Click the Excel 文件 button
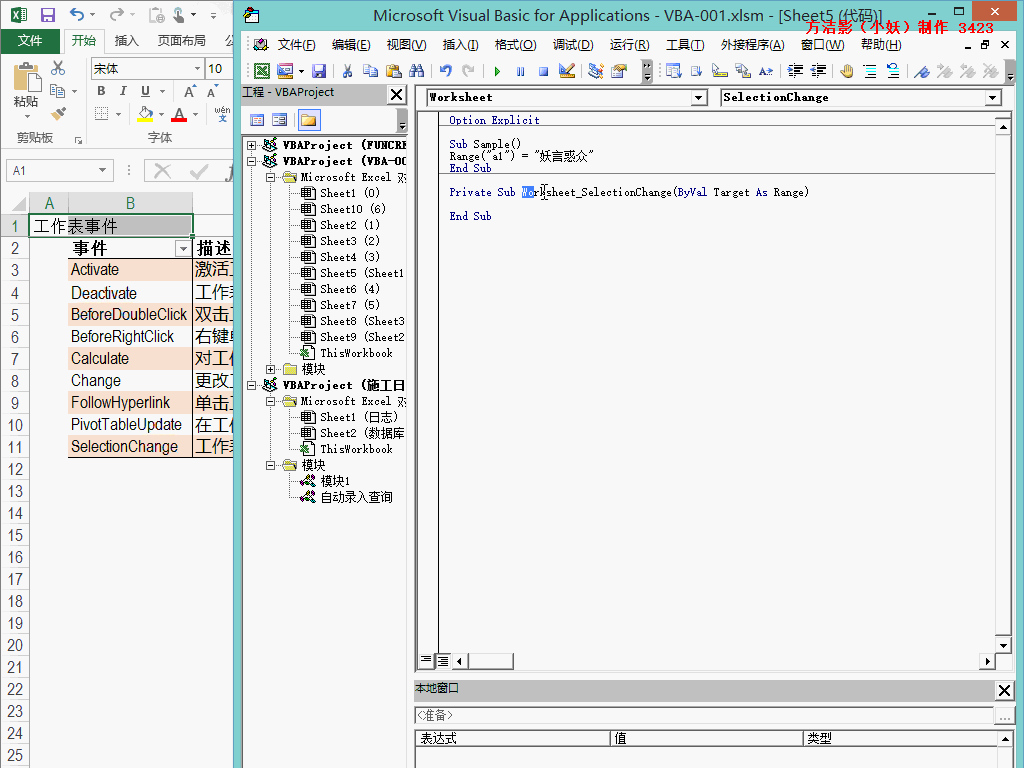This screenshot has width=1024, height=768. point(30,40)
